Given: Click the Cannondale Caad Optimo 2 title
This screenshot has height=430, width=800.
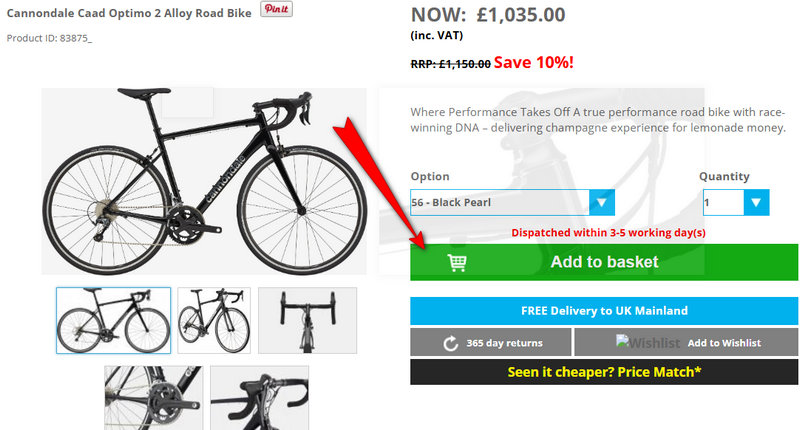Looking at the screenshot, I should point(129,12).
